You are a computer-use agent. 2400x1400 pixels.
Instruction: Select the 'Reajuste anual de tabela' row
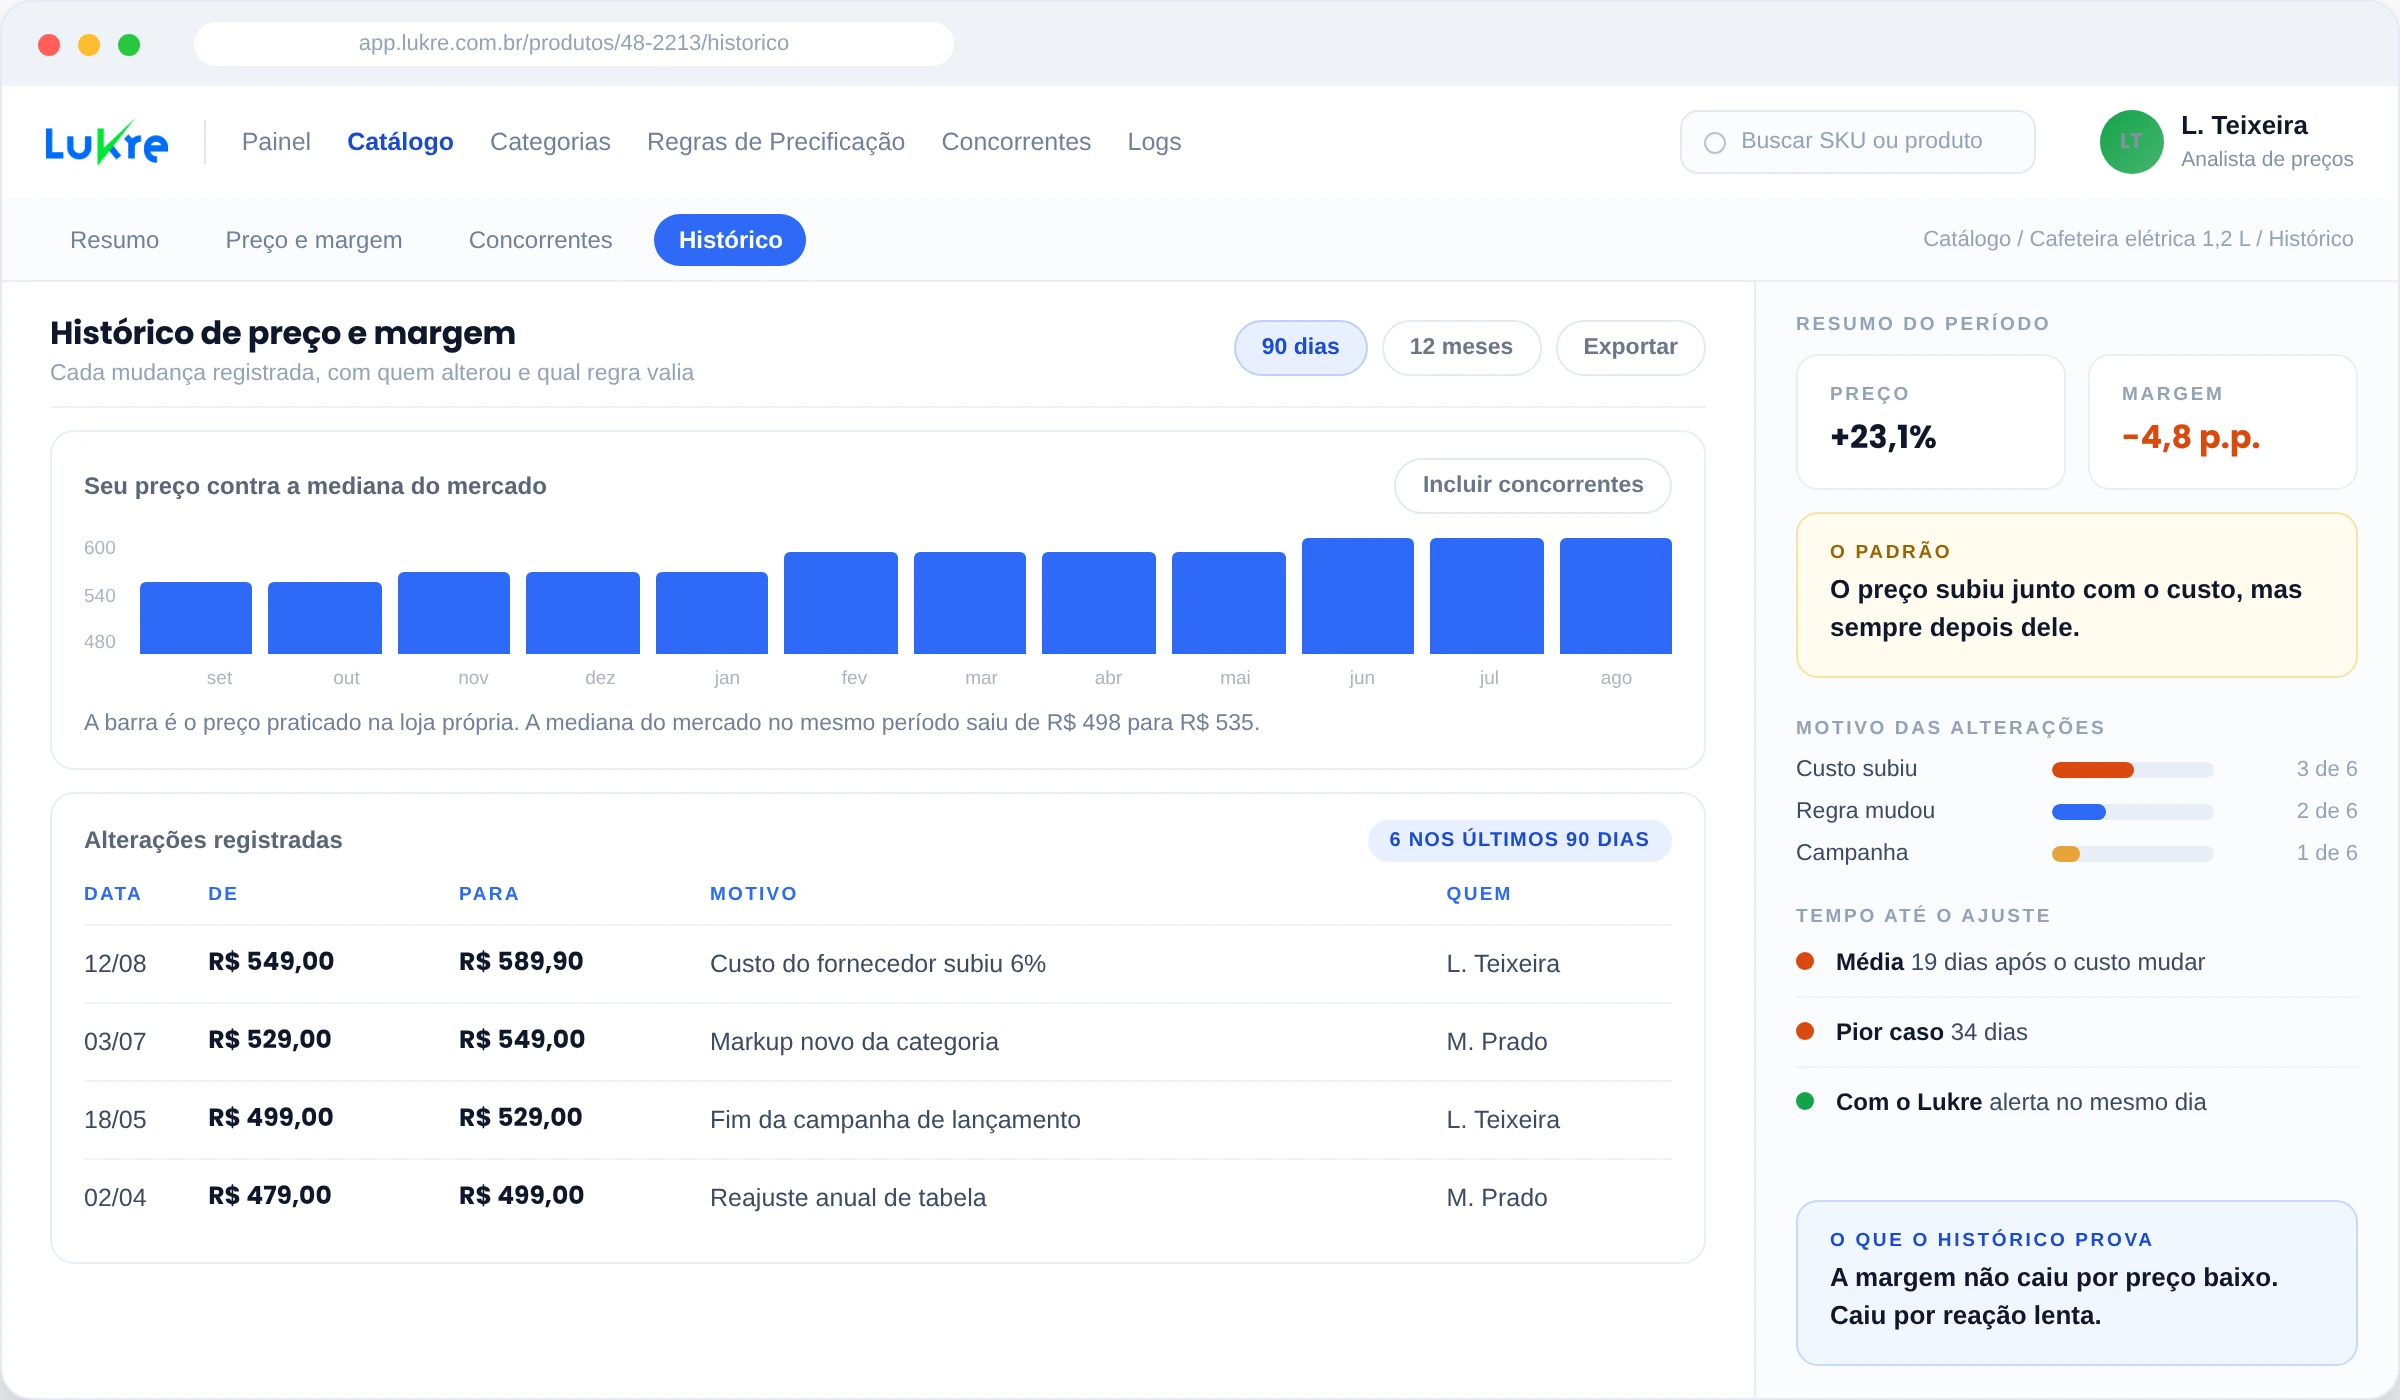pos(878,1198)
